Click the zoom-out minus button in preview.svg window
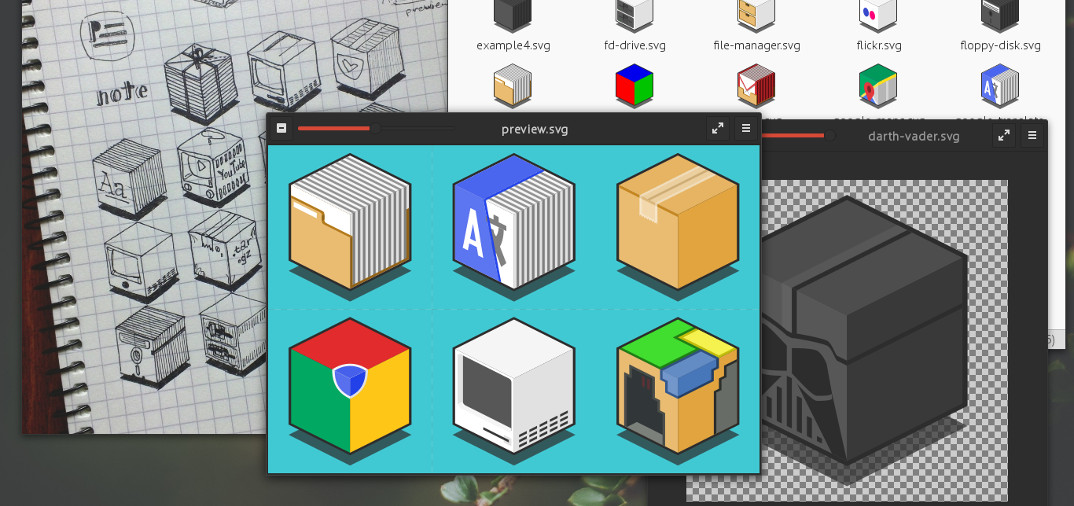The width and height of the screenshot is (1074, 506). 281,128
